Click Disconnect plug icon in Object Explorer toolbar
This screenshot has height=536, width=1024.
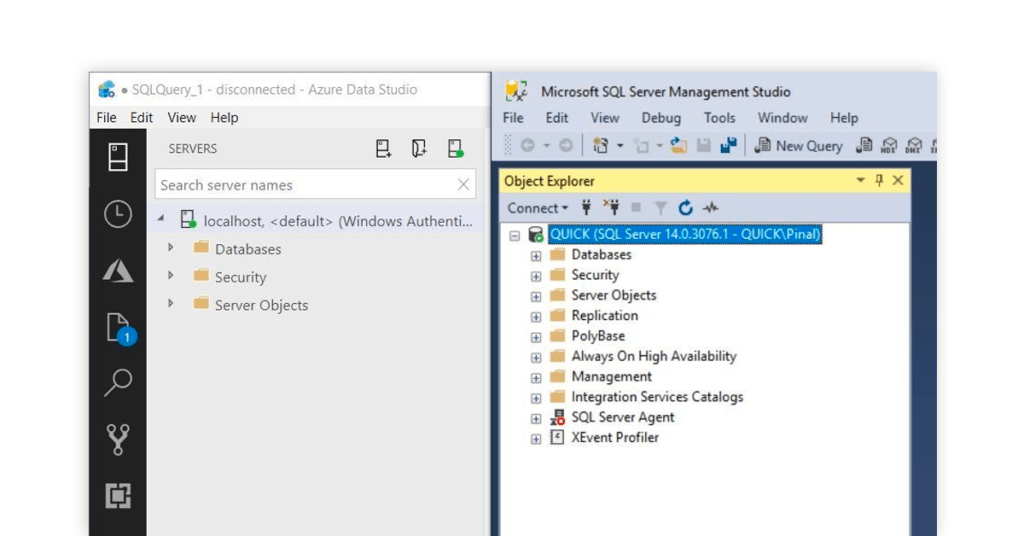click(611, 208)
